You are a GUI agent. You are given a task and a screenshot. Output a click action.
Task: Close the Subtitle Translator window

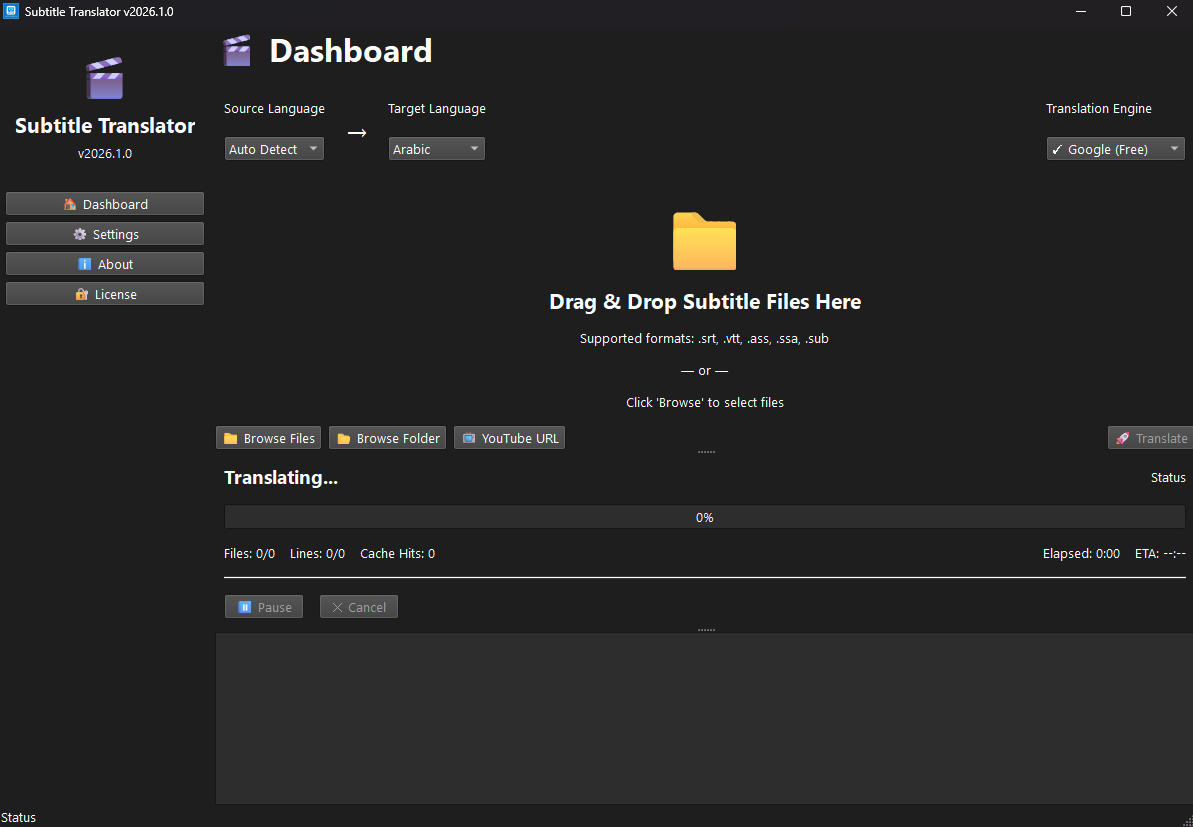pos(1172,11)
